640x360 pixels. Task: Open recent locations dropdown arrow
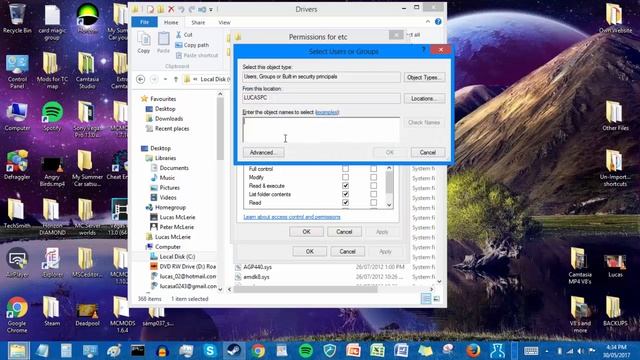pyautogui.click(x=165, y=79)
